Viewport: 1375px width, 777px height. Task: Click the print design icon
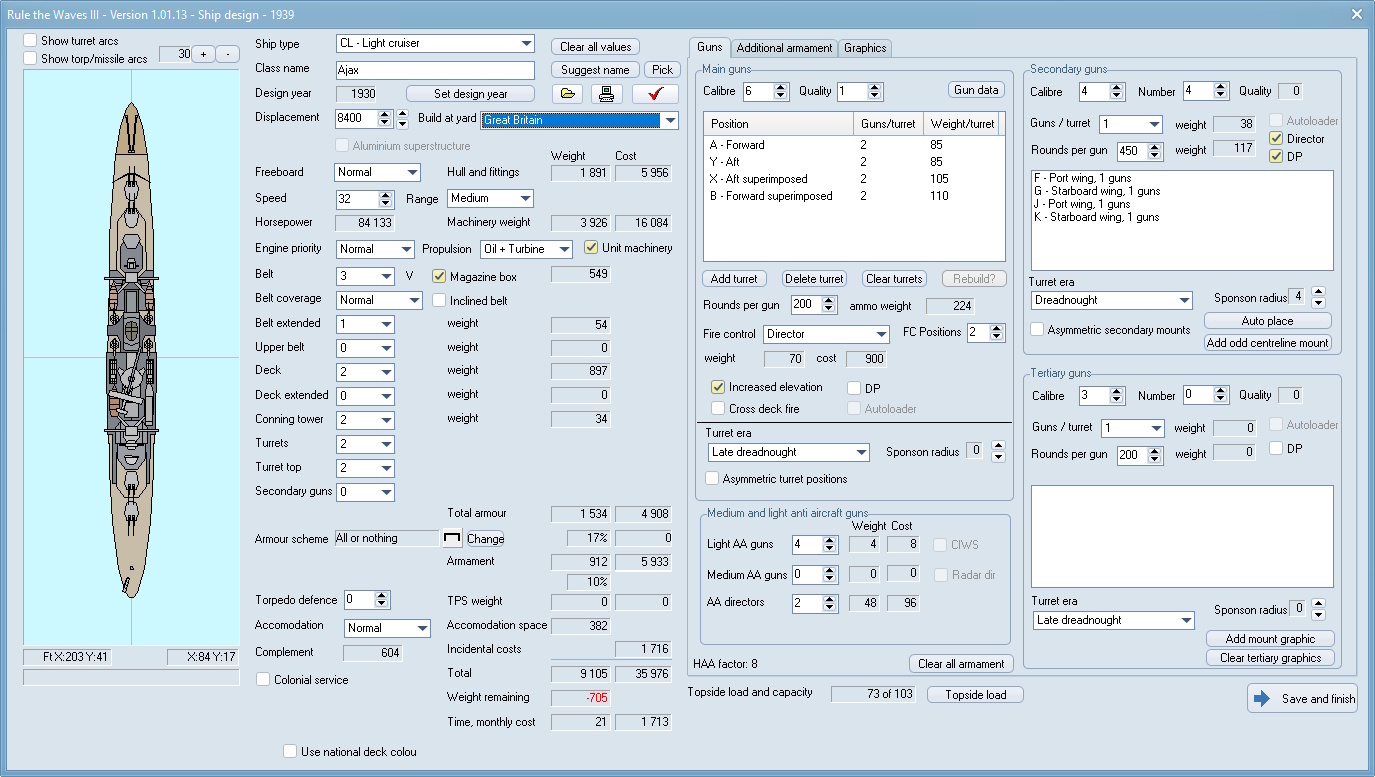pyautogui.click(x=607, y=94)
